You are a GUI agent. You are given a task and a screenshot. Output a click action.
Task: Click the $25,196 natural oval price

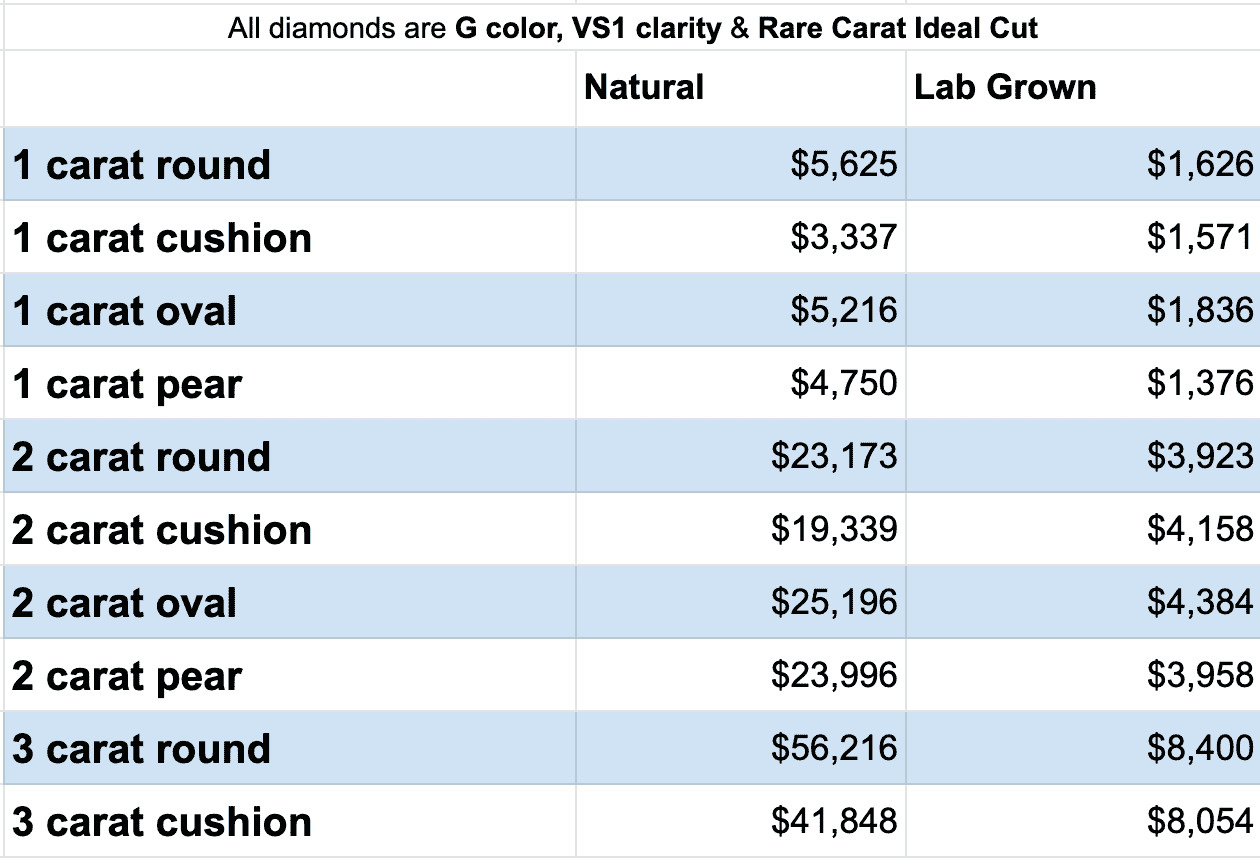tap(834, 603)
